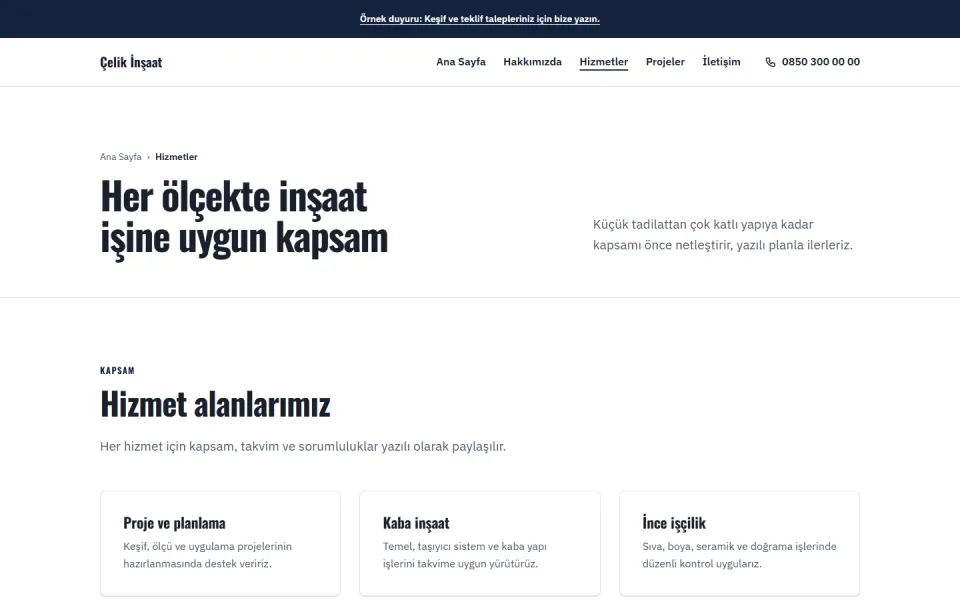Click the Sıva, boya, seramik description
Image resolution: width=960 pixels, height=600 pixels.
point(739,555)
